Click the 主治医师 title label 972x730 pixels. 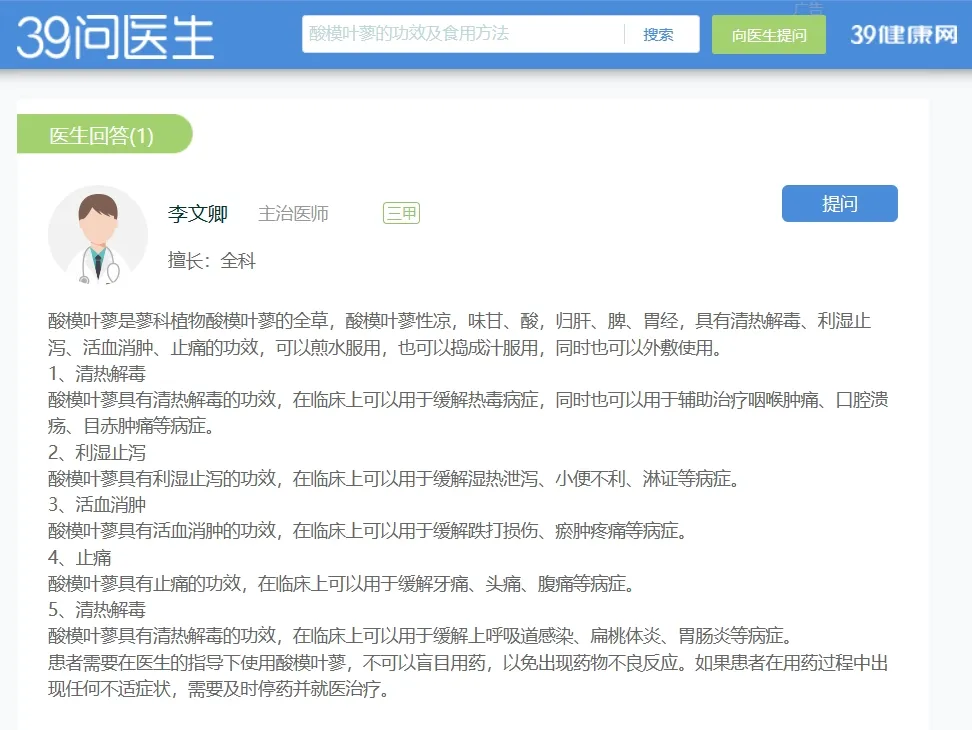click(293, 214)
